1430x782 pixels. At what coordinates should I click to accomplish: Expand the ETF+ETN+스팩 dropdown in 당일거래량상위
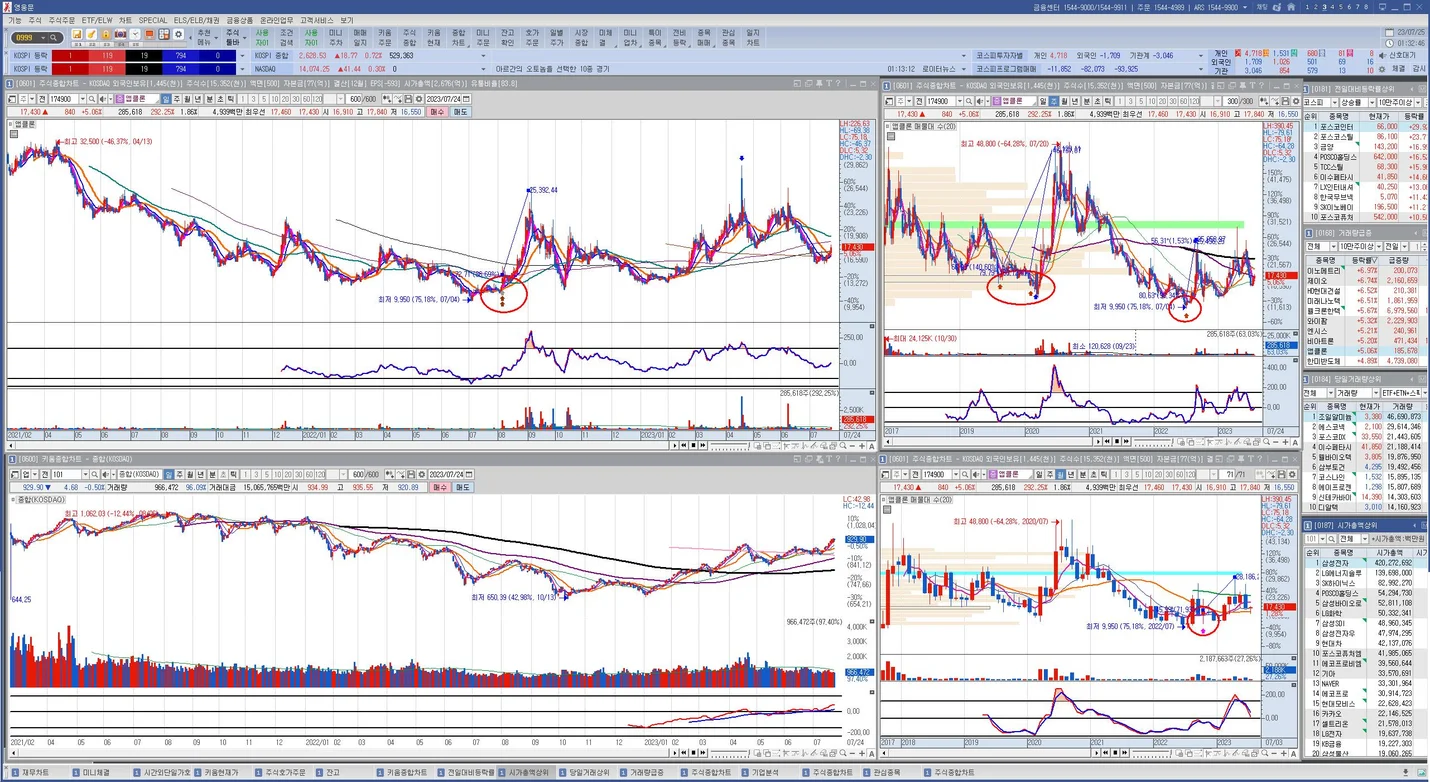pos(1425,393)
